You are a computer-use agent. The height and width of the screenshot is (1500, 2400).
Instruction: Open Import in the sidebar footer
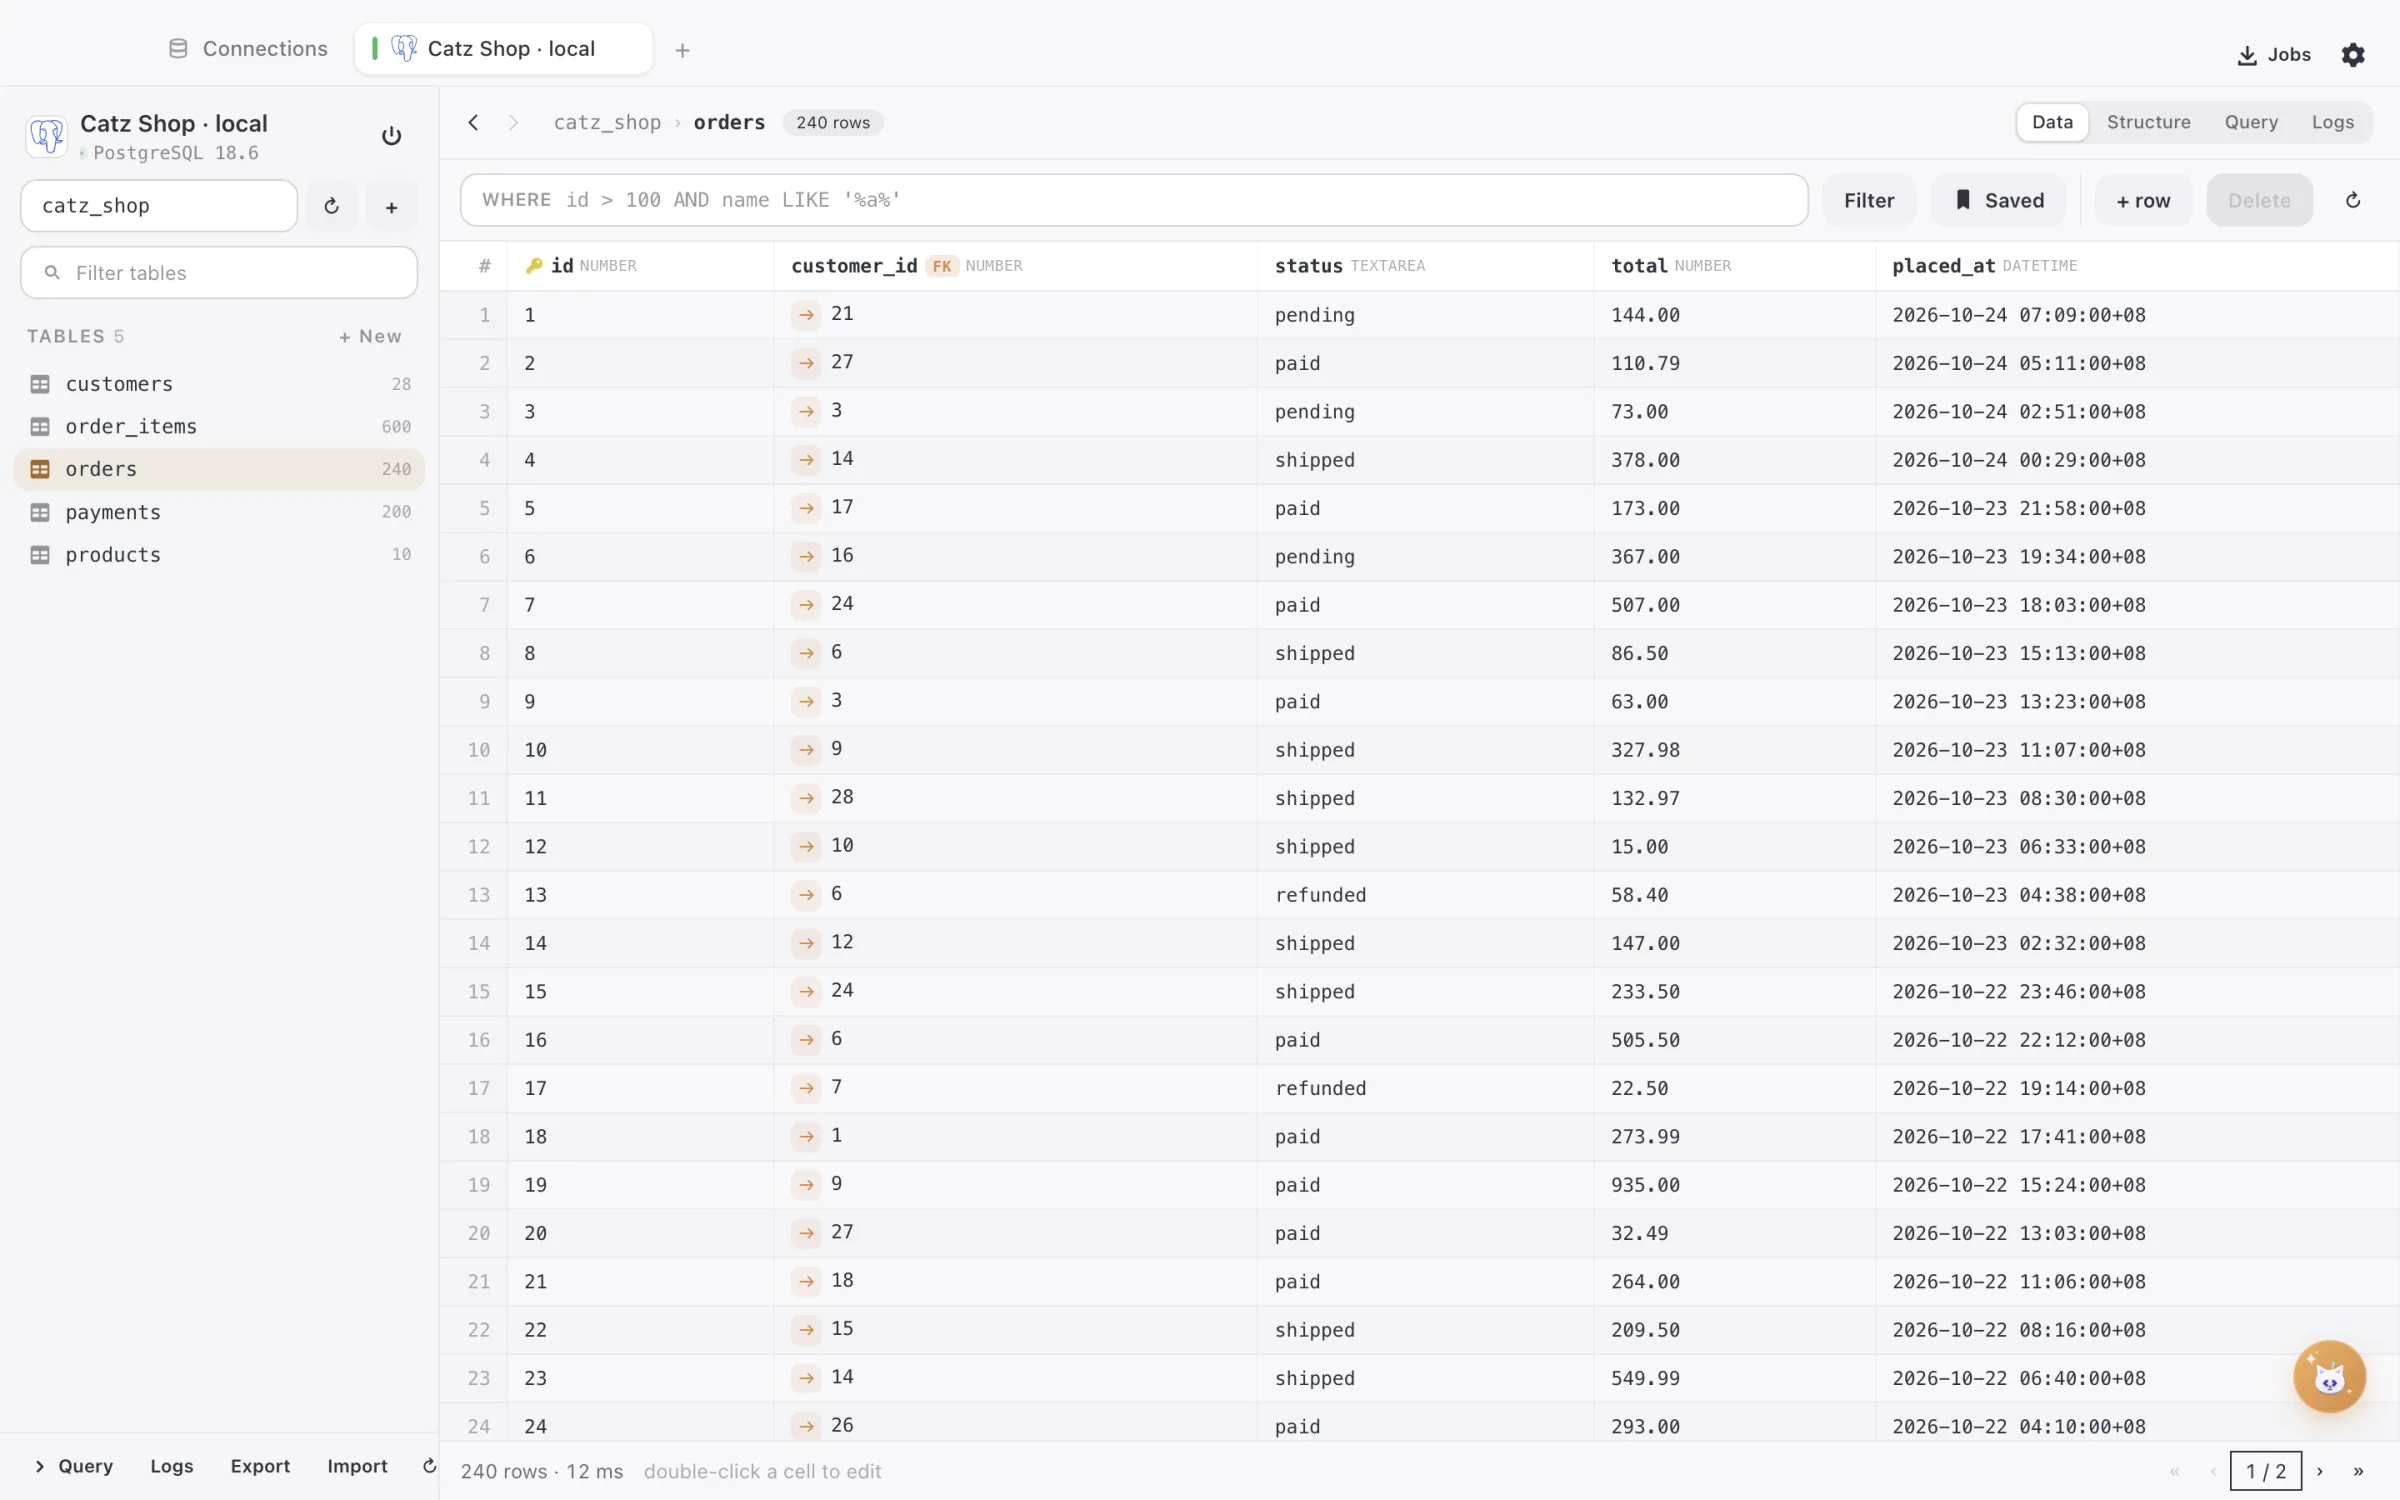point(357,1465)
